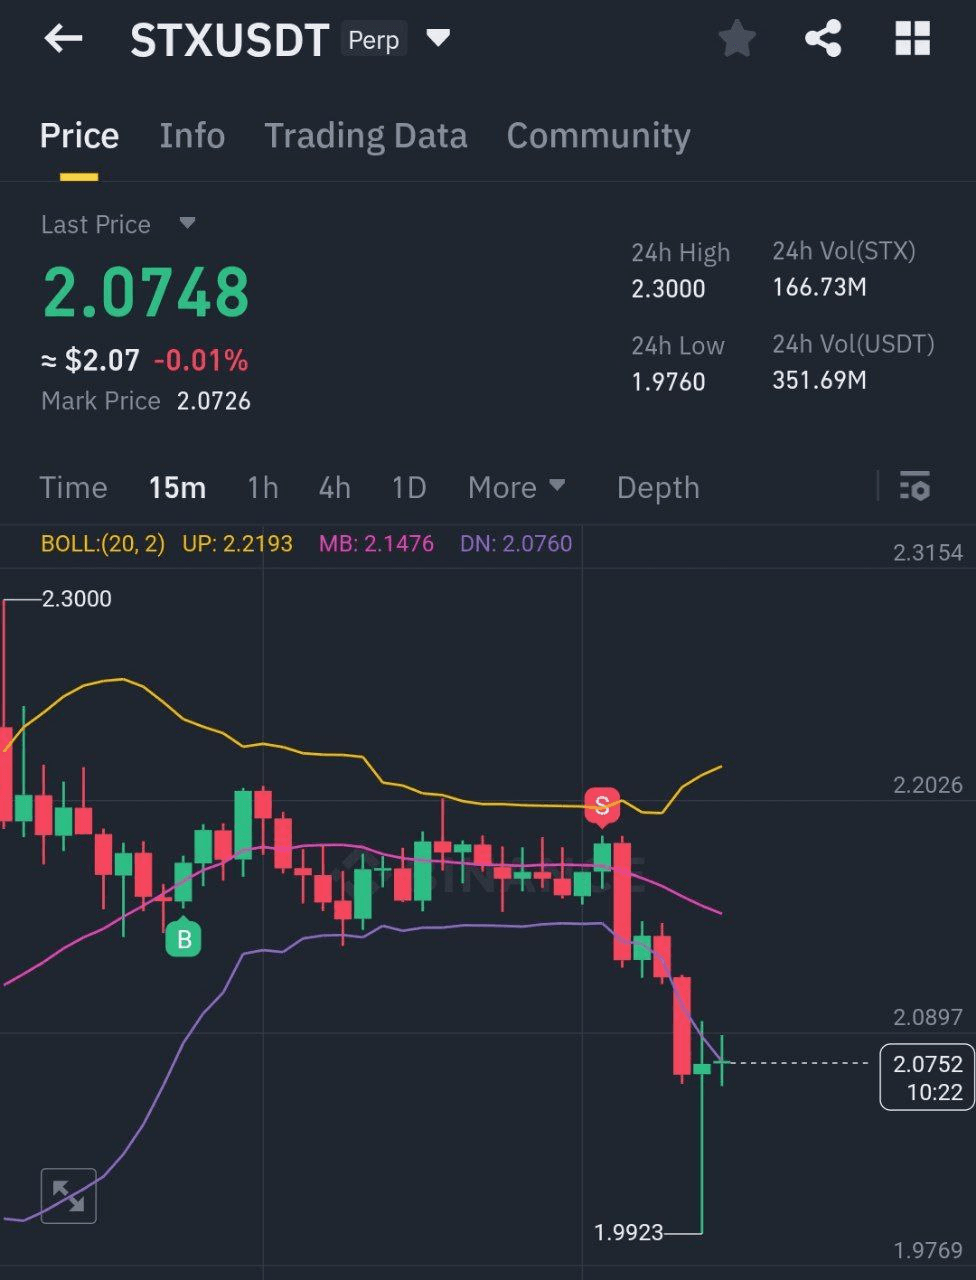The image size is (976, 1280).
Task: Tap the red S sell marker
Action: (x=601, y=804)
